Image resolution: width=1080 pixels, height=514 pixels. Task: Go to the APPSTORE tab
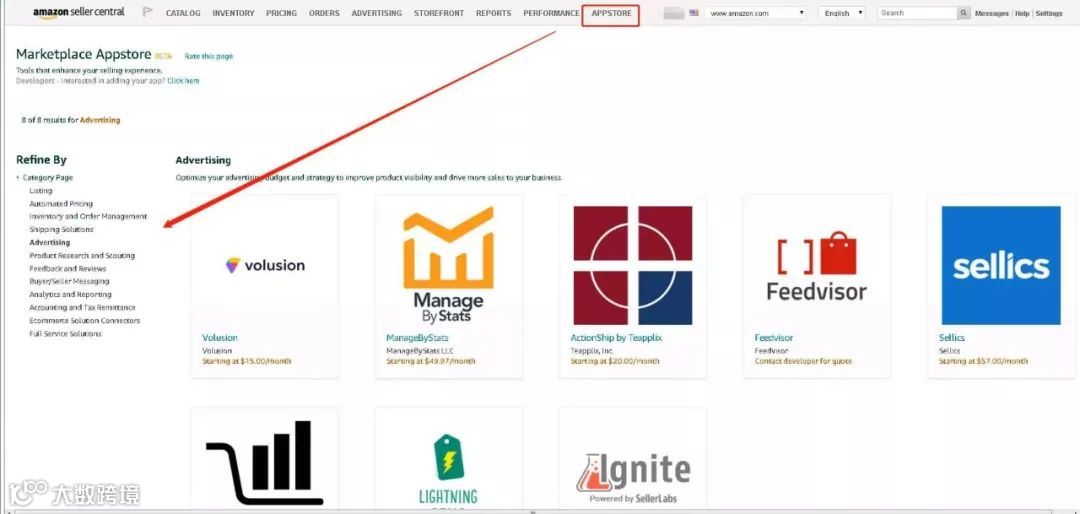point(611,13)
